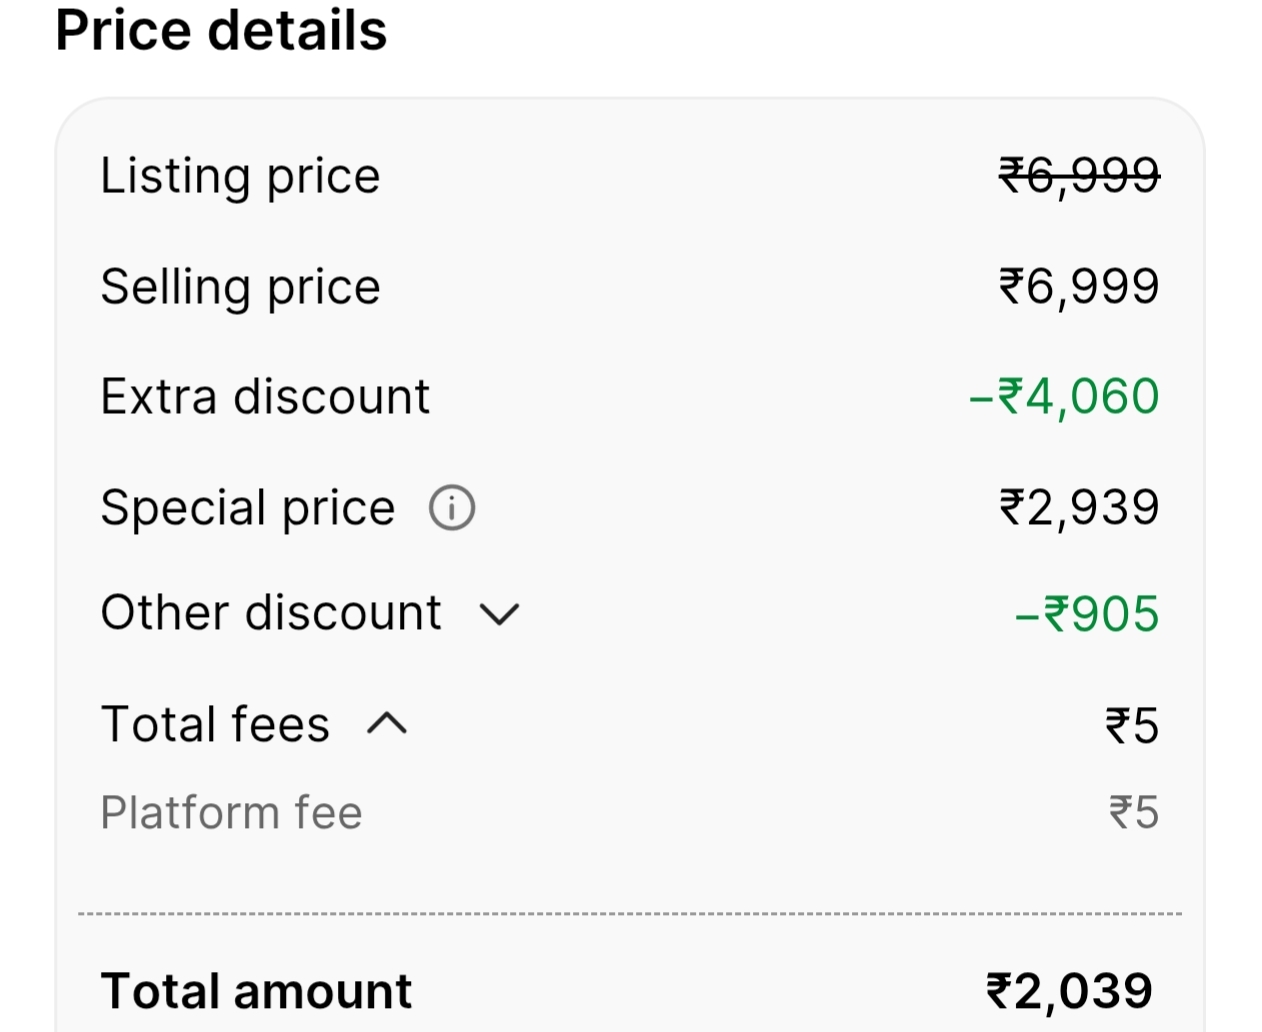Click the Total amount label
Viewport: 1262px width, 1032px height.
click(256, 992)
